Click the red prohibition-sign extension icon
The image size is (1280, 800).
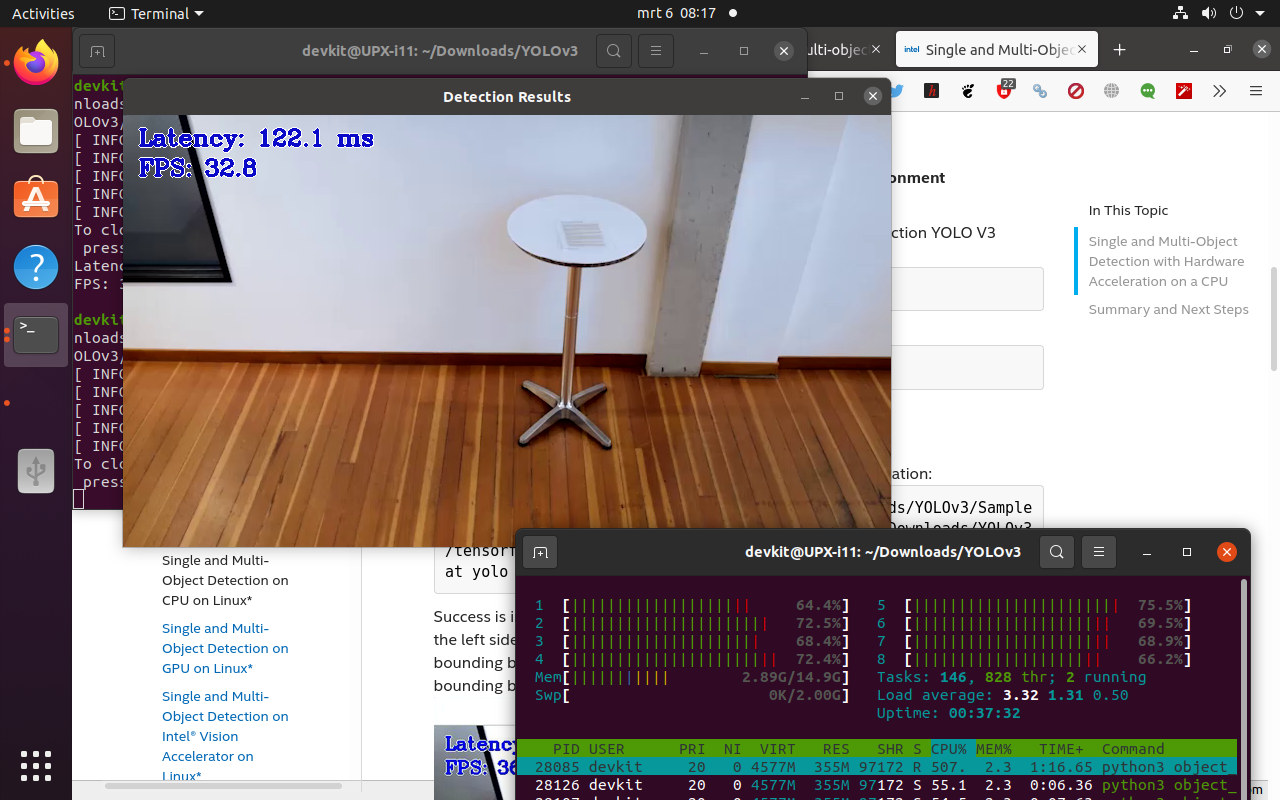click(x=1076, y=91)
